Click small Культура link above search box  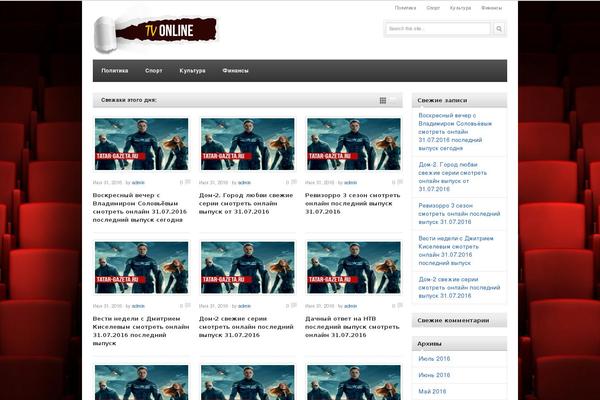pos(460,8)
